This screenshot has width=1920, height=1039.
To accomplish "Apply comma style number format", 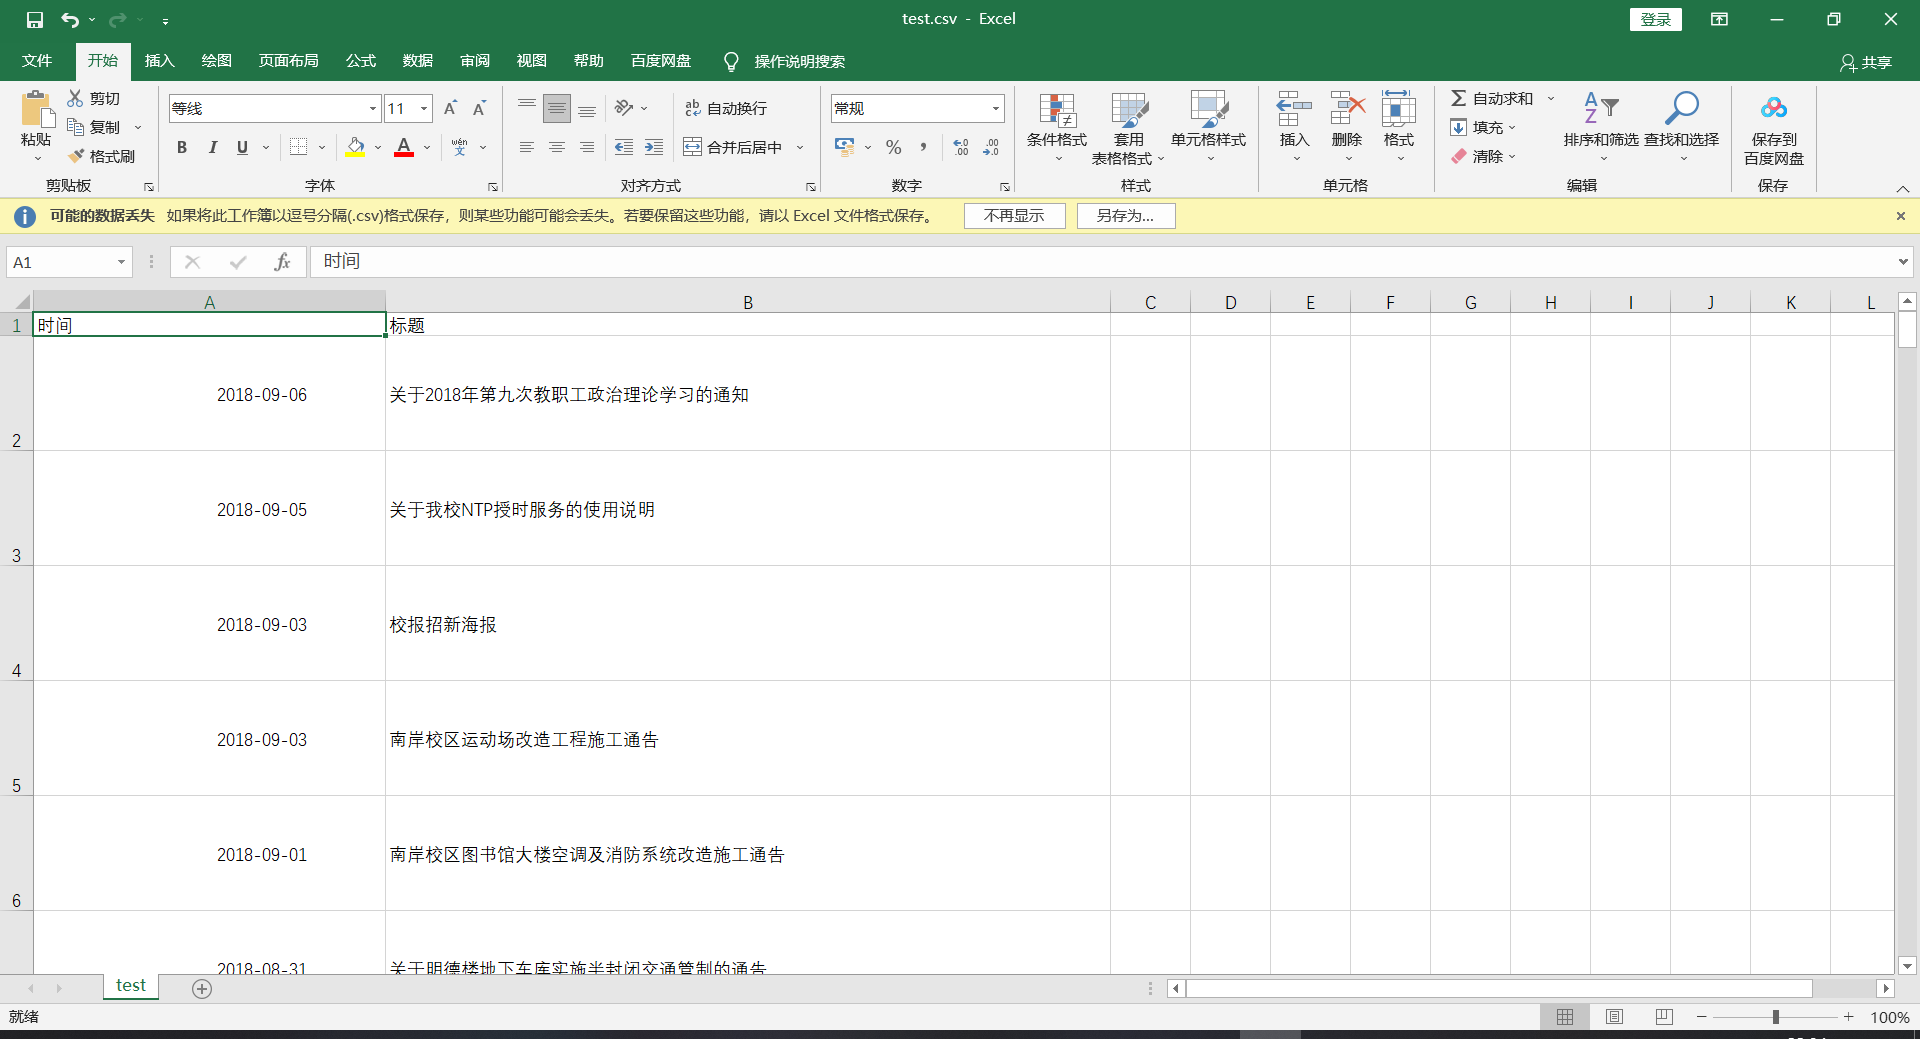I will coord(923,147).
